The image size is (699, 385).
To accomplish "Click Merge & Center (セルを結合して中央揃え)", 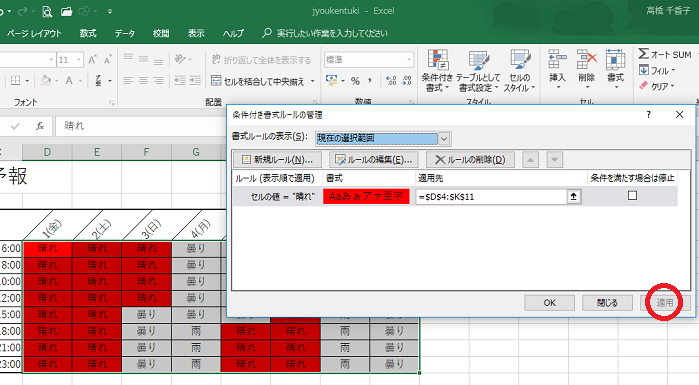I will click(x=258, y=81).
